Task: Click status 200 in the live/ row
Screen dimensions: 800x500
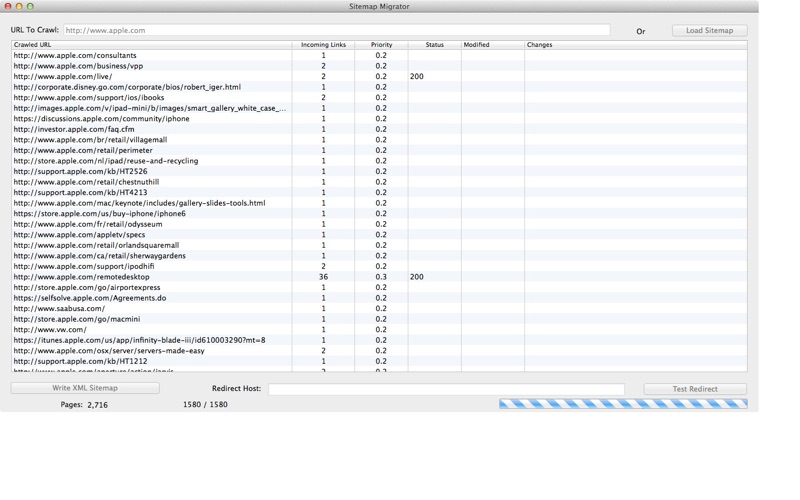Action: point(416,77)
